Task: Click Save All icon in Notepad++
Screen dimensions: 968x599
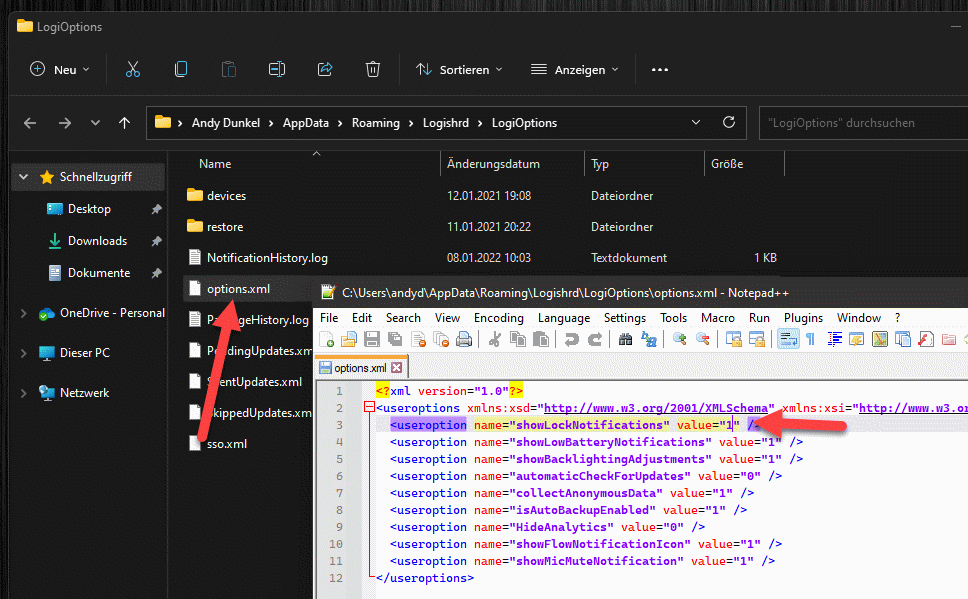Action: (394, 339)
